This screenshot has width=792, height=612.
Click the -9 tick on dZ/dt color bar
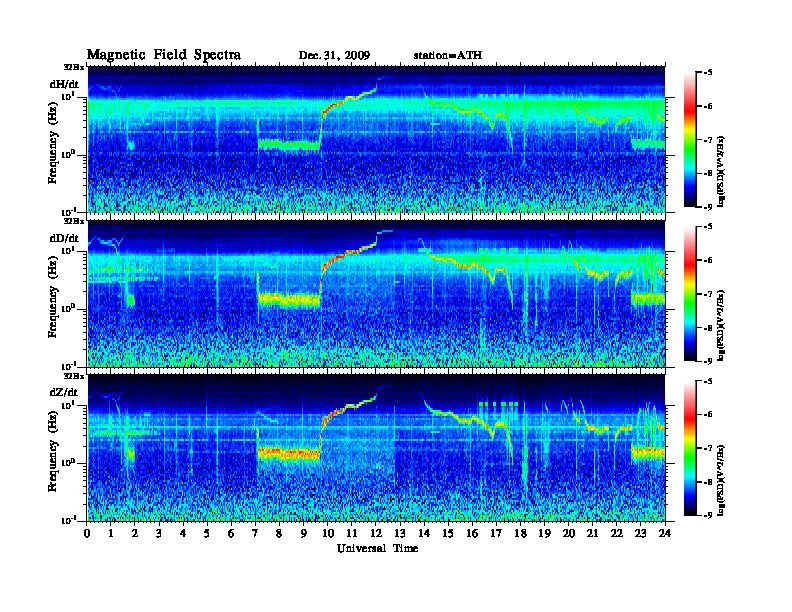tap(709, 515)
